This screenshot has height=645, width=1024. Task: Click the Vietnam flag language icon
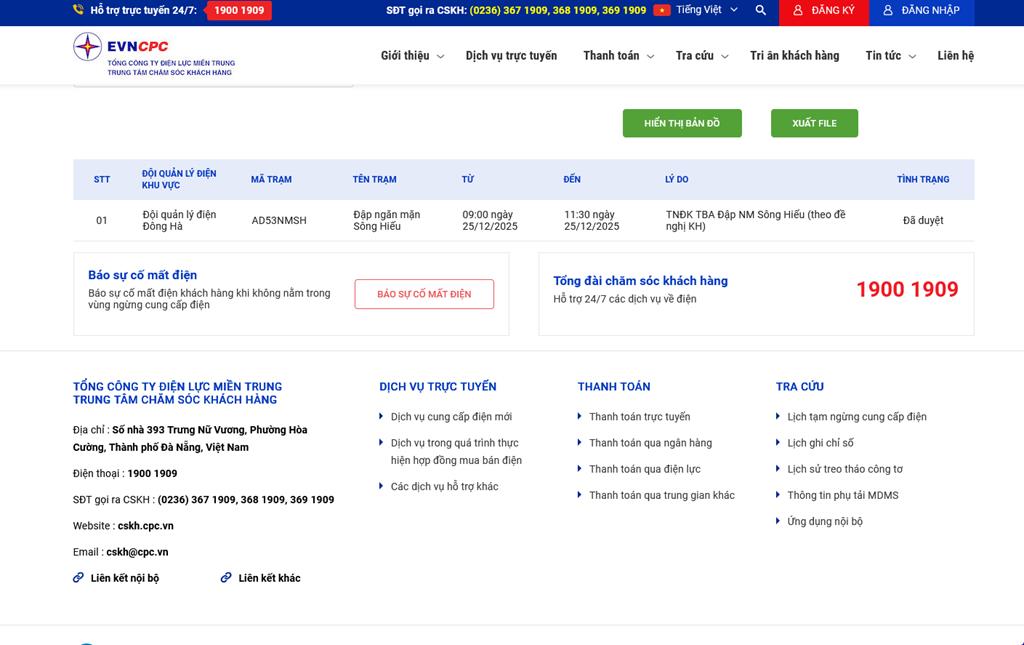tap(661, 10)
